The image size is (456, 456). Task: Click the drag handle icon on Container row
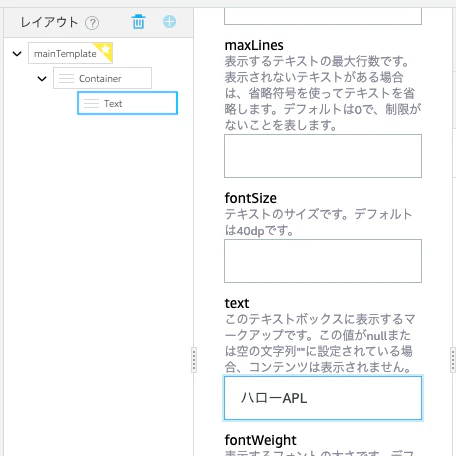66,78
